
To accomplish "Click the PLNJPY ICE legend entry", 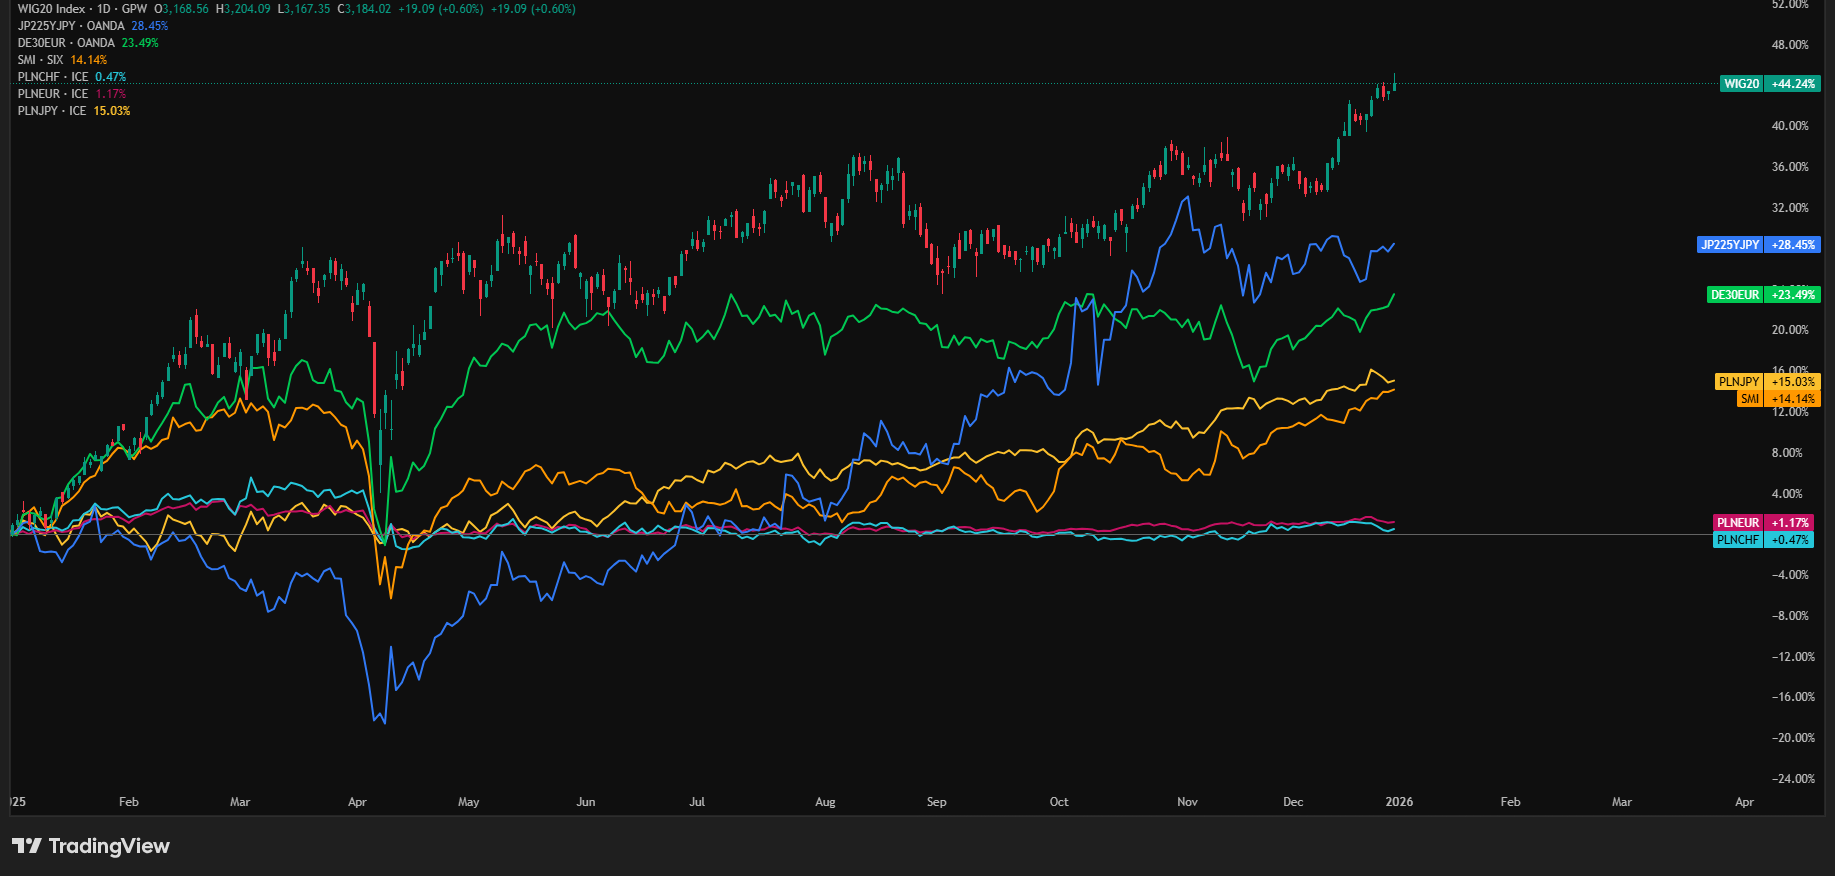I will (51, 111).
